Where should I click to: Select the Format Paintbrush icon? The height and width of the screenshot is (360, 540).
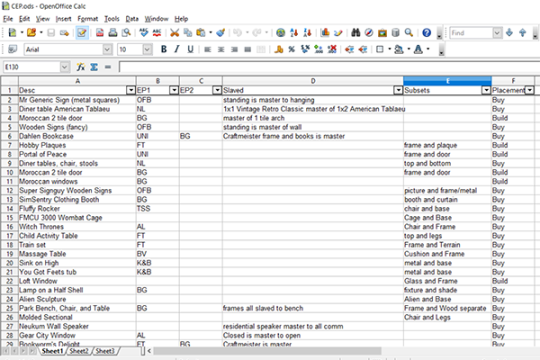pyautogui.click(x=221, y=33)
